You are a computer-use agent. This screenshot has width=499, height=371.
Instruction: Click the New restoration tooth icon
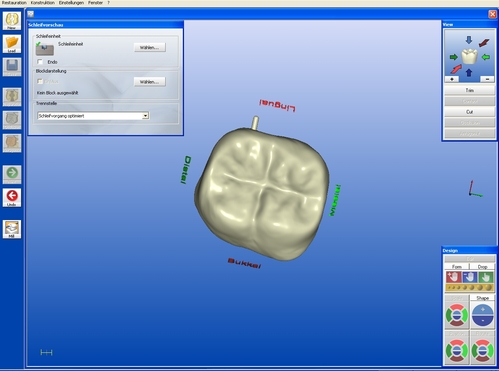tap(12, 20)
